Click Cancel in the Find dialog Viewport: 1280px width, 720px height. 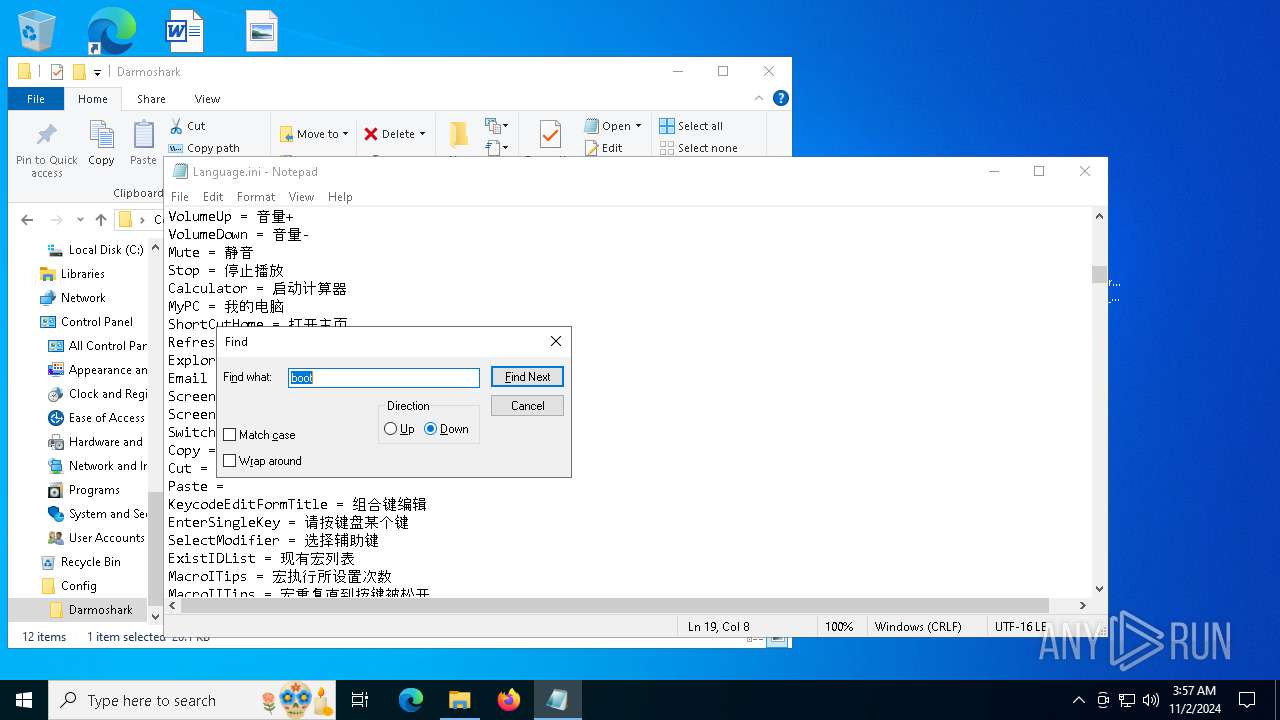tap(527, 406)
